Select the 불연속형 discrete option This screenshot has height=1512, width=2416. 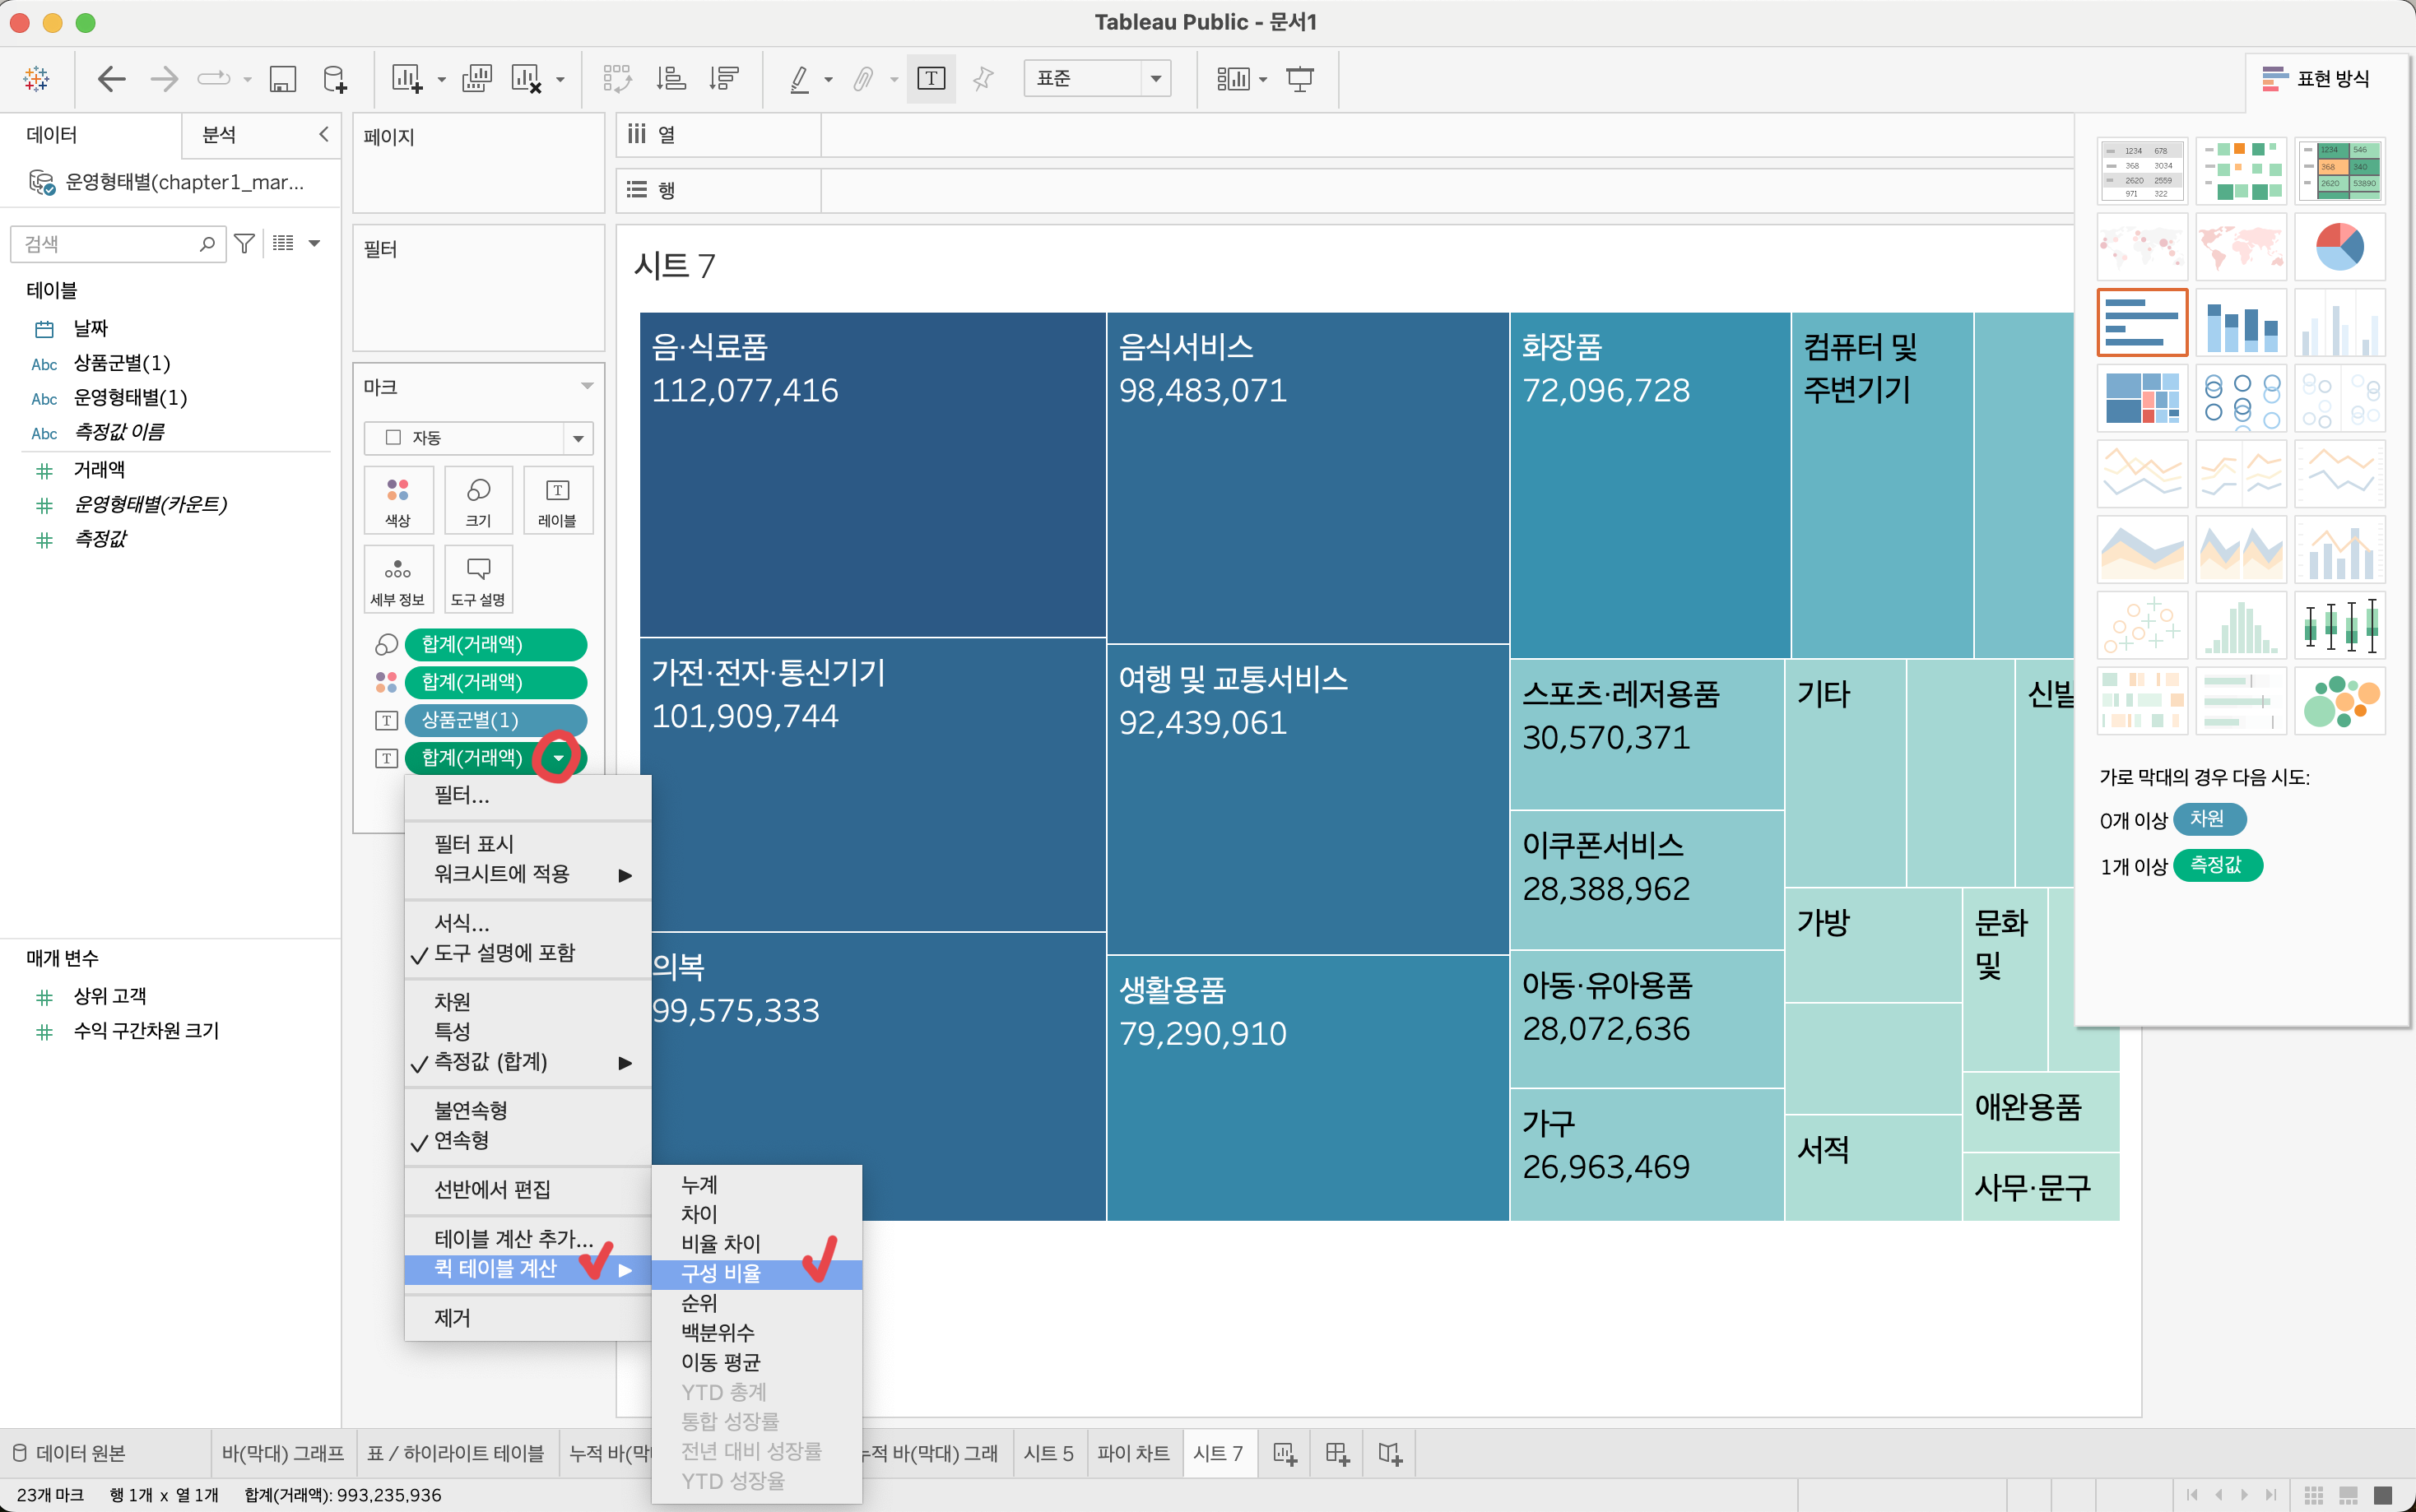[x=470, y=1110]
